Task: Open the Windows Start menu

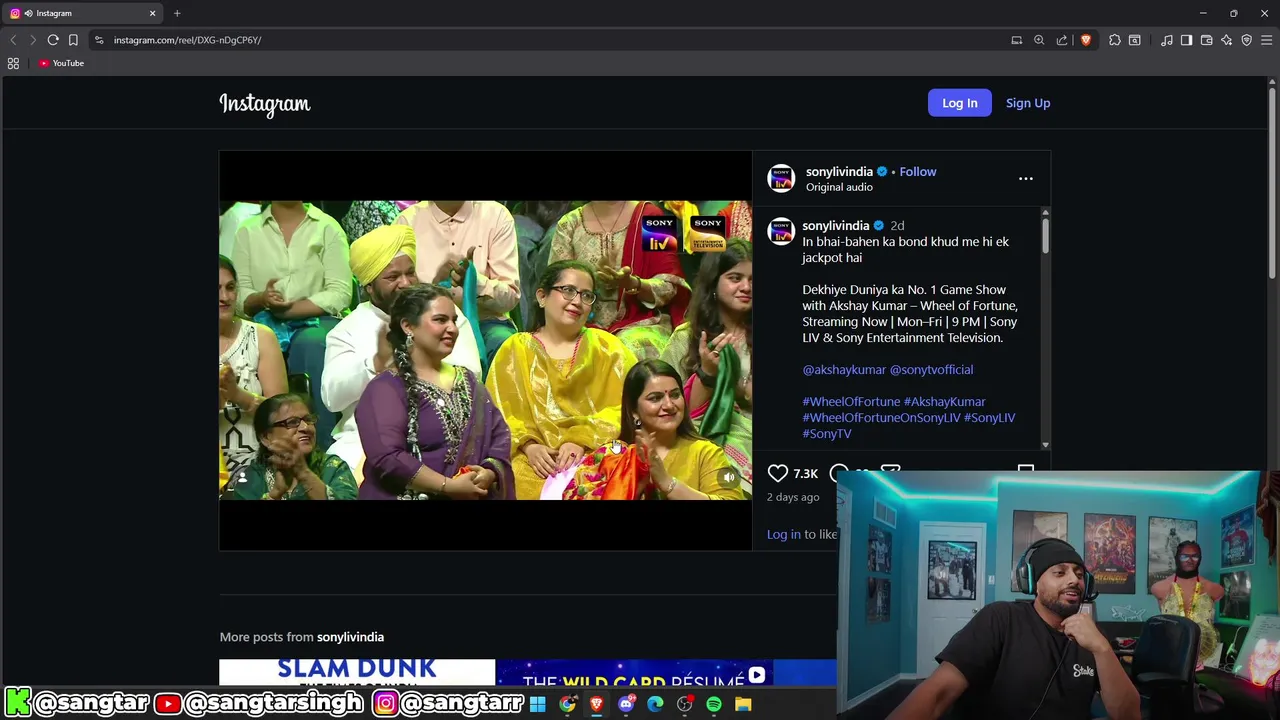Action: tap(538, 704)
